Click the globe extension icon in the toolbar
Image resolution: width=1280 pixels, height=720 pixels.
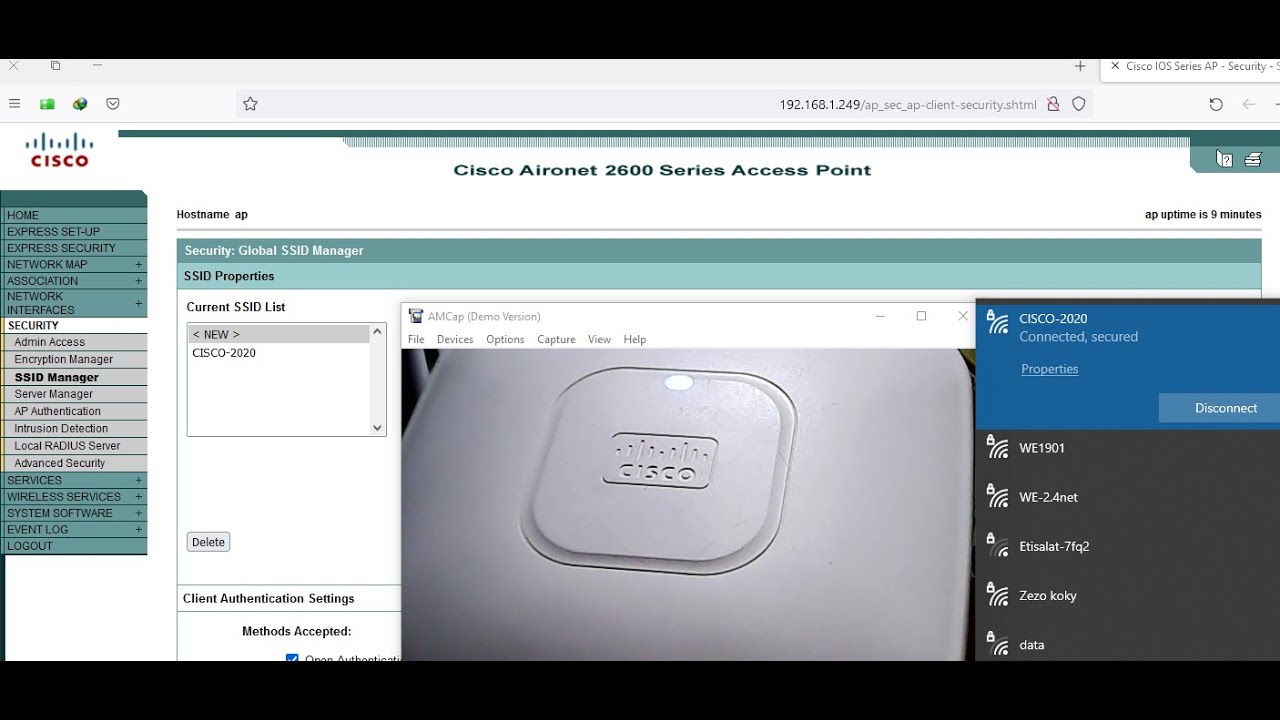coord(80,104)
